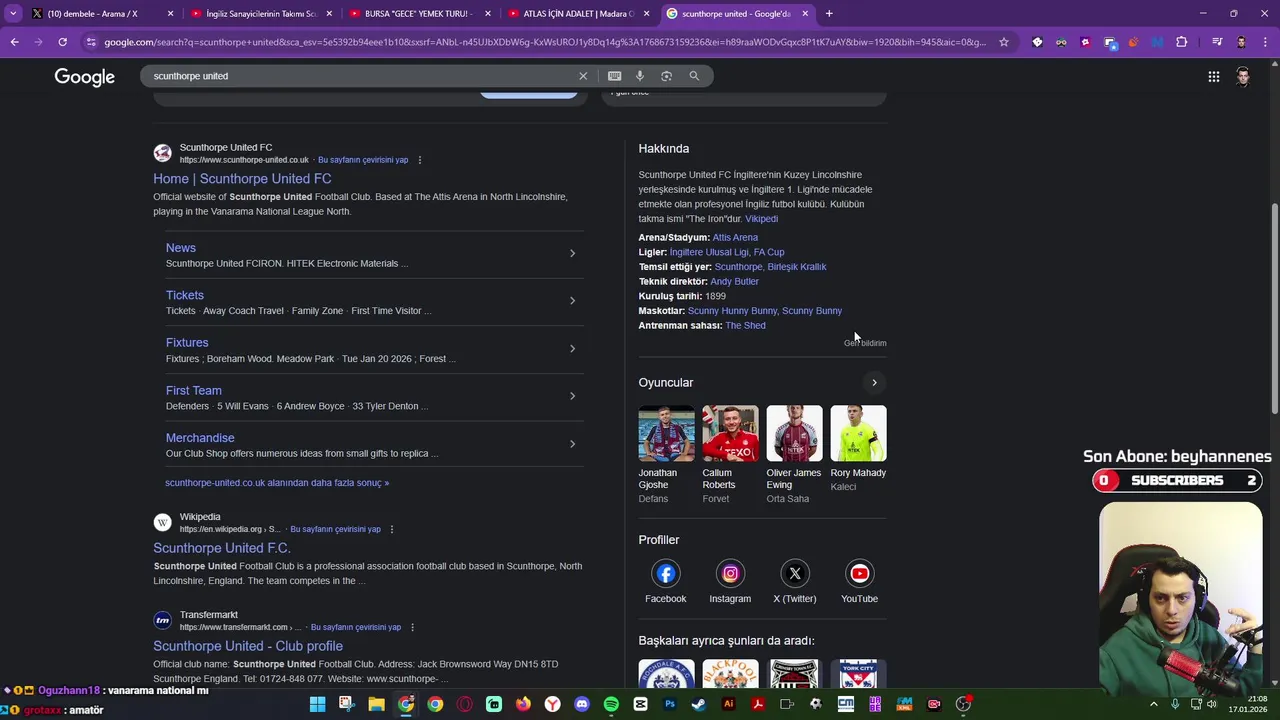Image resolution: width=1280 pixels, height=720 pixels.
Task: Show more results from scunthorpe-united.co.uk
Action: point(277,483)
